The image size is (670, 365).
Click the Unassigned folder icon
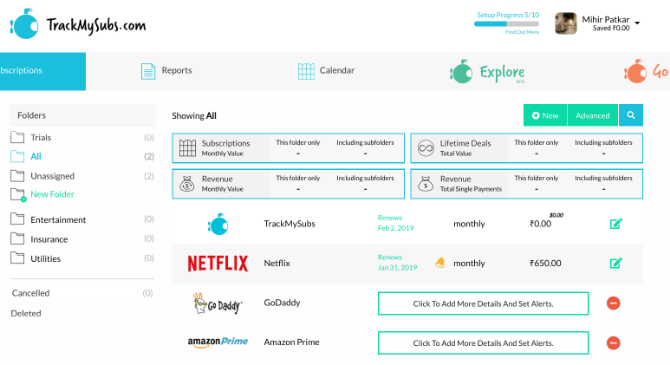tap(17, 176)
